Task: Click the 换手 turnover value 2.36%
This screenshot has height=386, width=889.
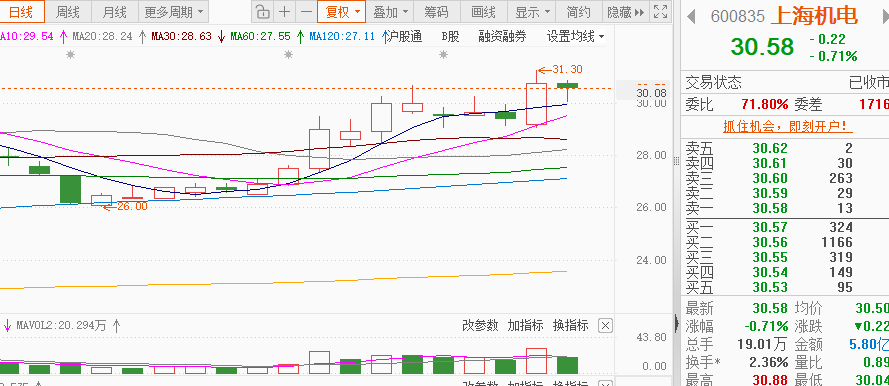Action: (768, 362)
